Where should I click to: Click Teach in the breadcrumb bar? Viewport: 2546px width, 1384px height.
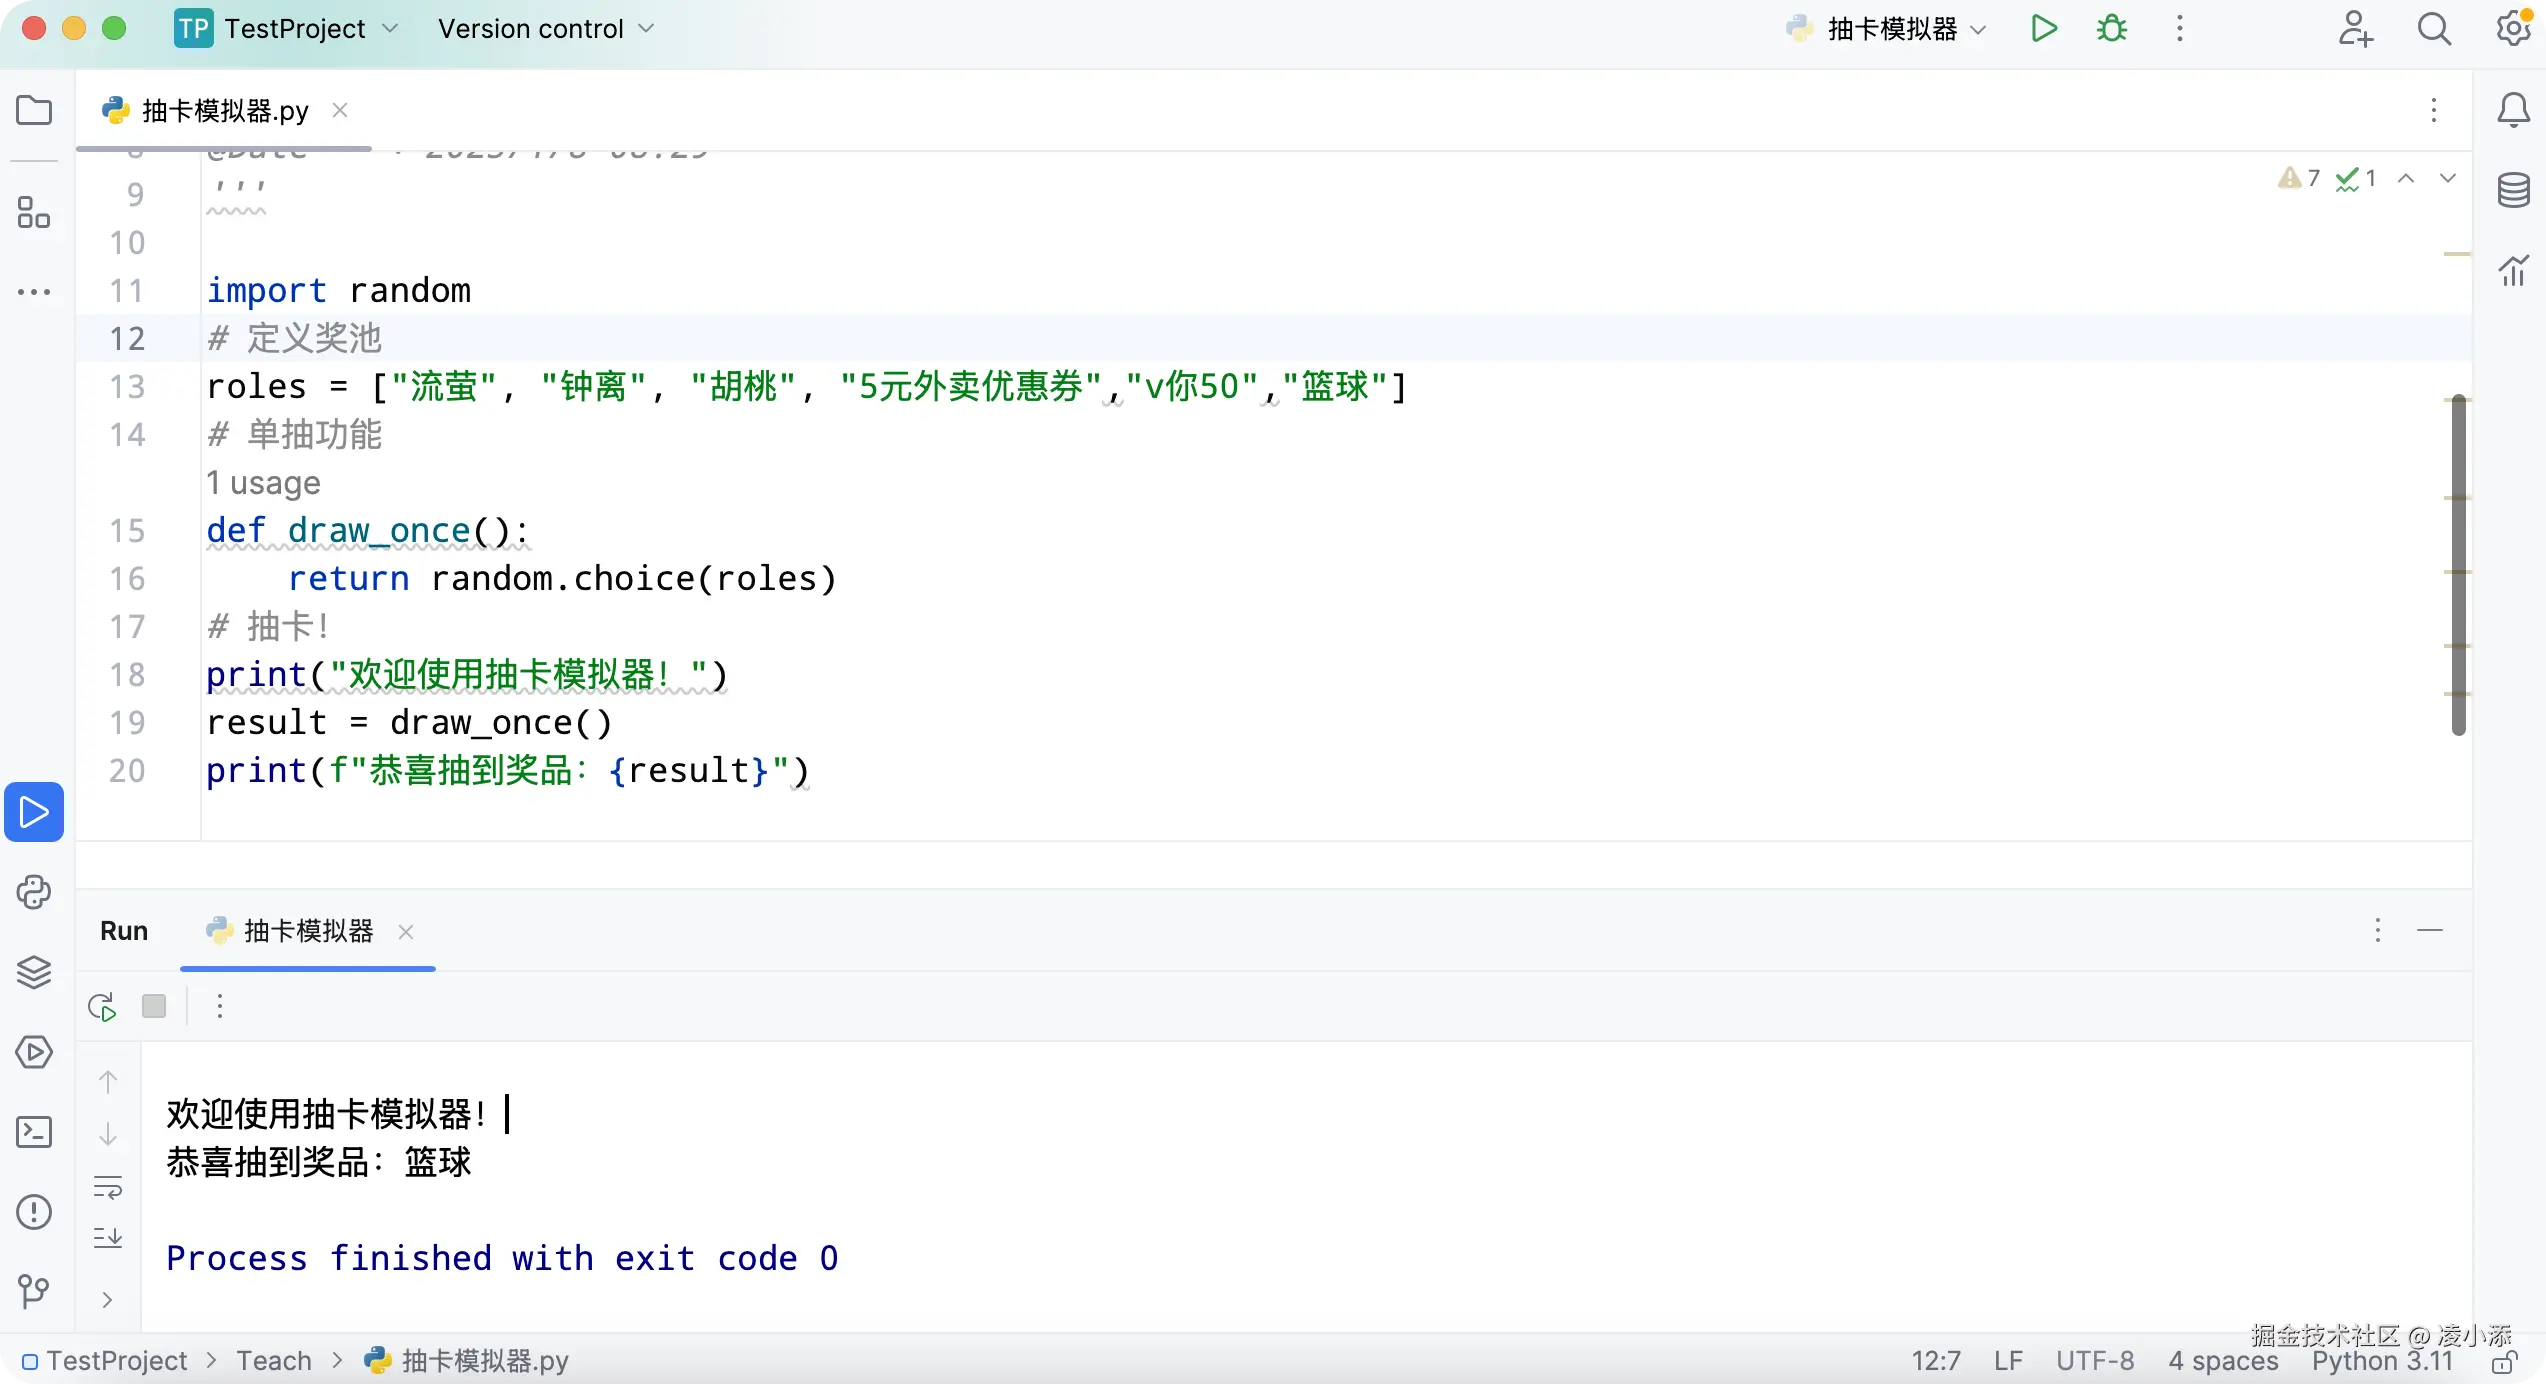[x=274, y=1361]
